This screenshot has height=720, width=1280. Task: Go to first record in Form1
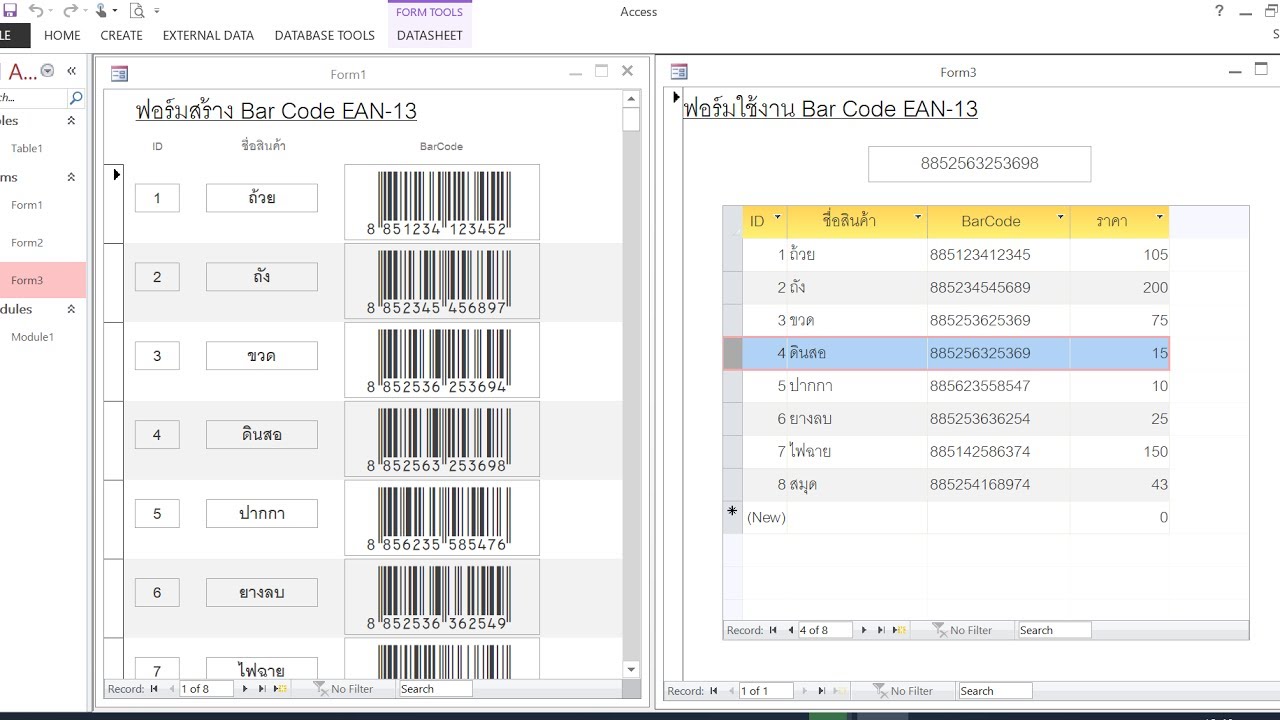click(x=154, y=689)
